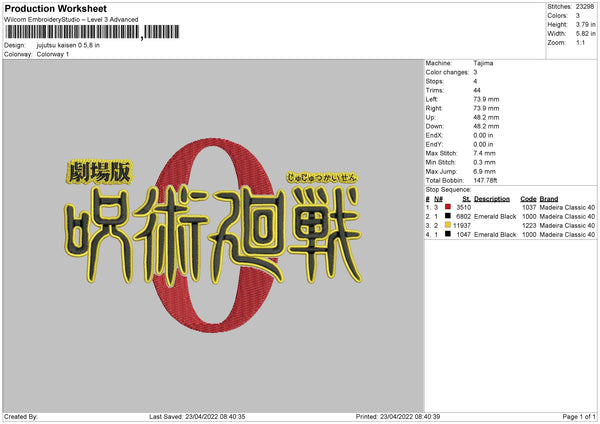The image size is (600, 424).
Task: Click the Min Stitch value 0.3 mm
Action: (x=484, y=162)
